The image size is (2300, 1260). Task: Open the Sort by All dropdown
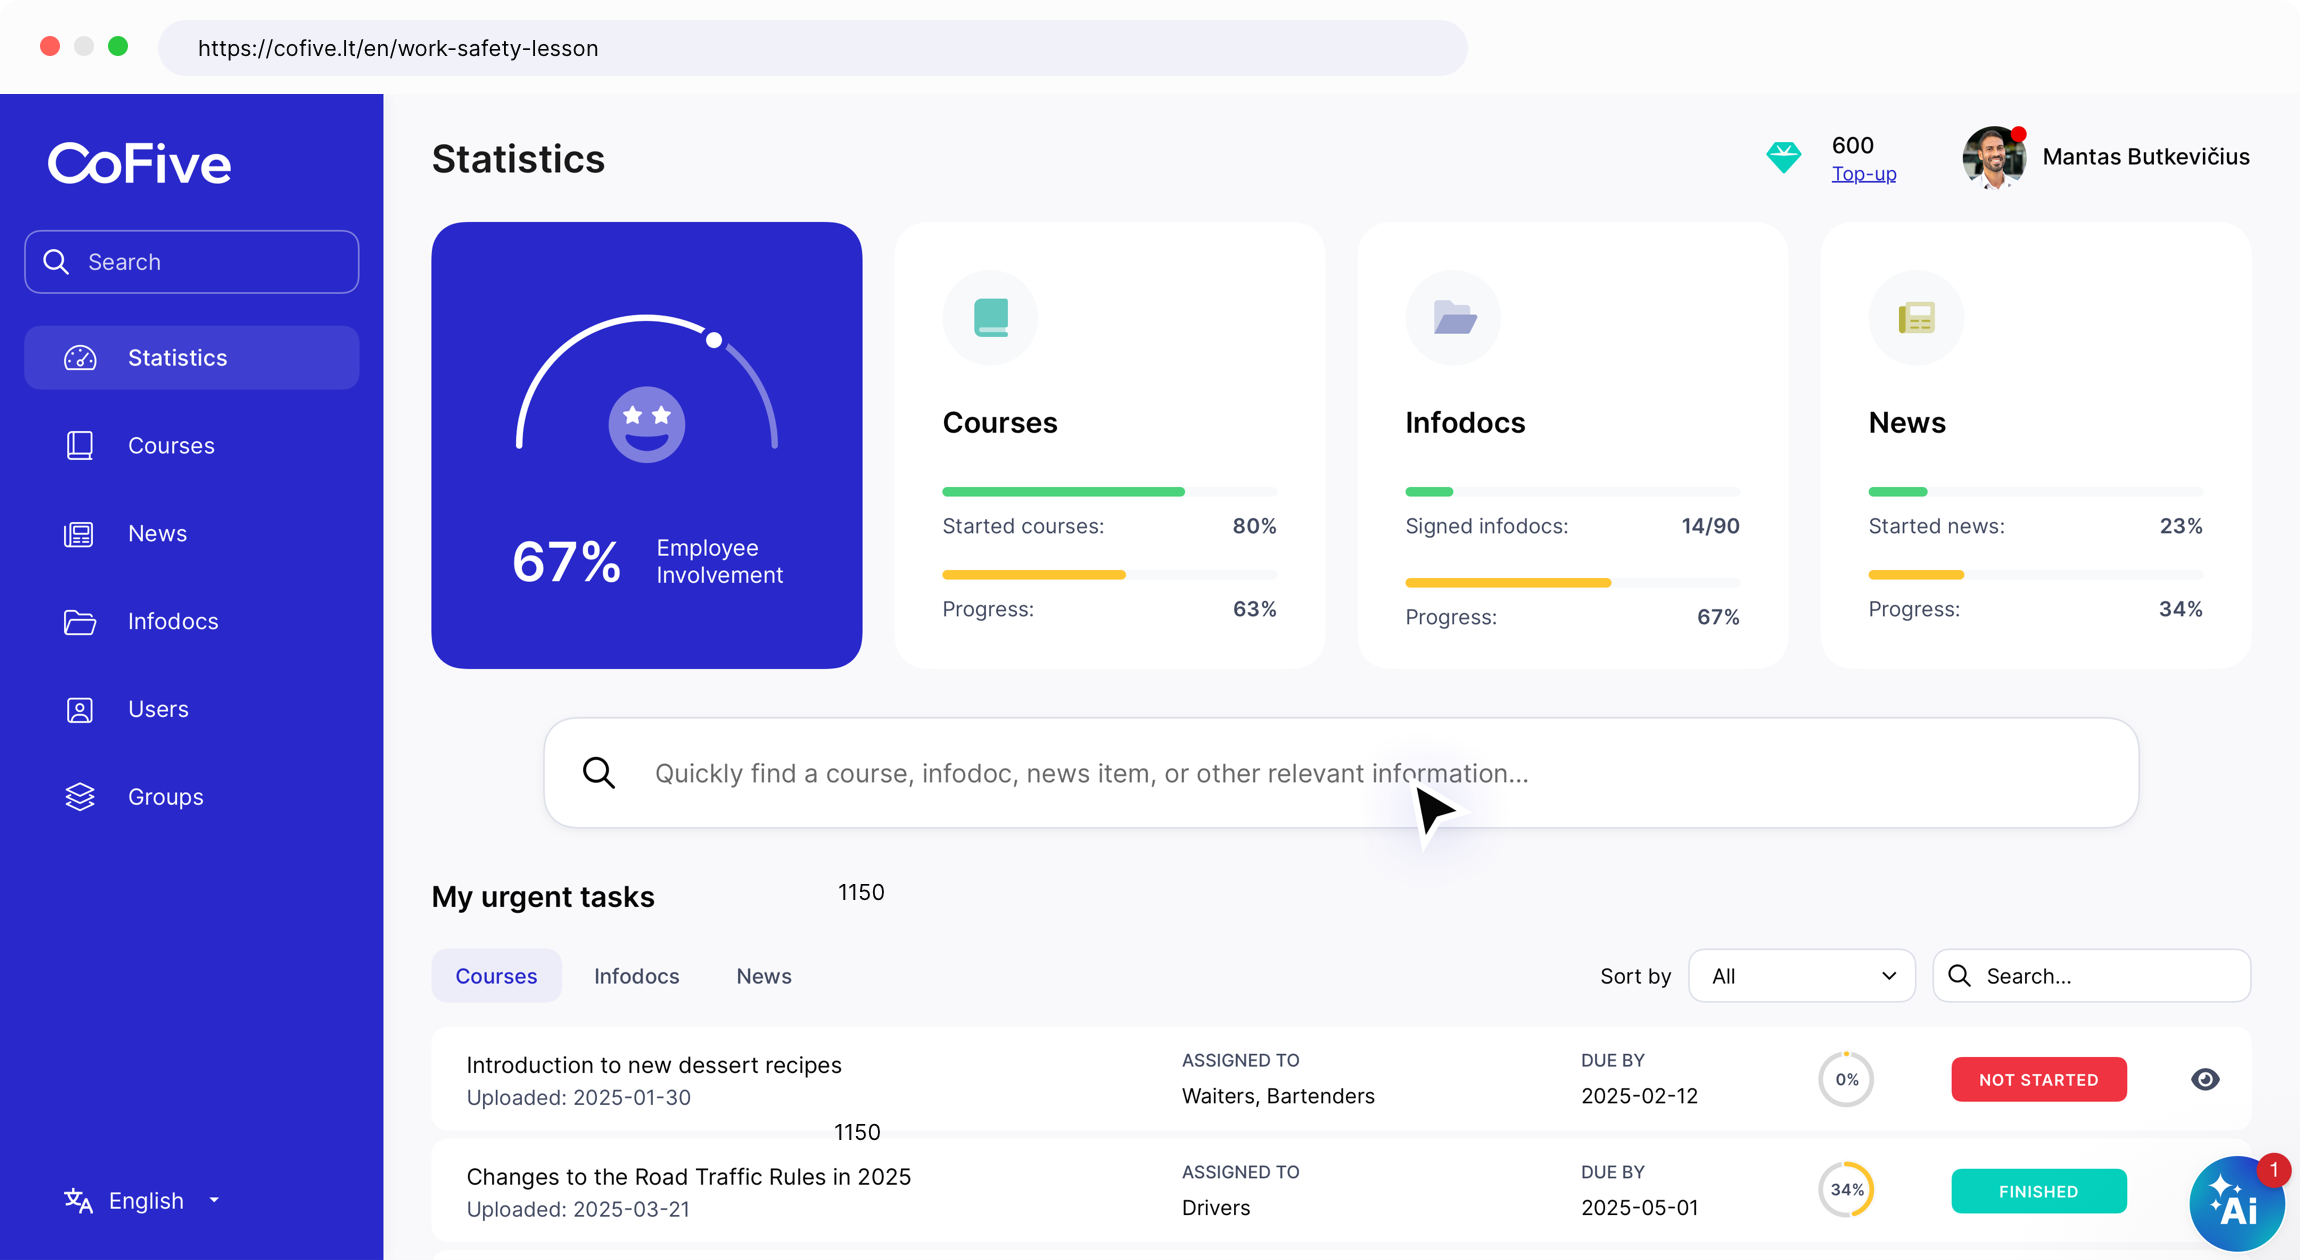1801,976
